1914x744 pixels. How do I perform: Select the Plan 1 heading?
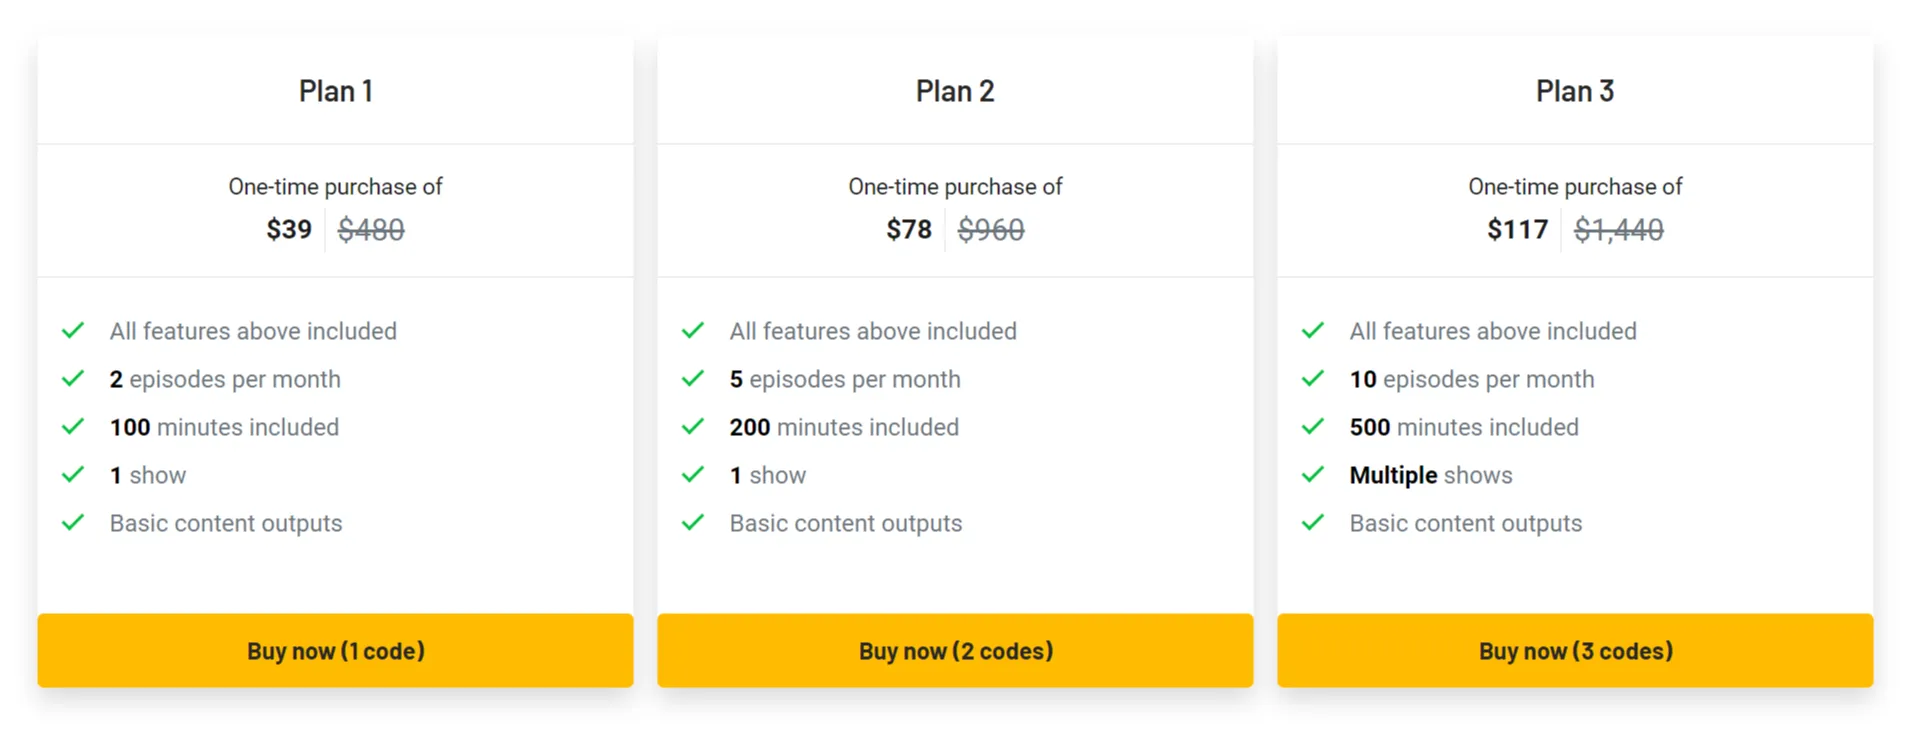click(x=336, y=91)
